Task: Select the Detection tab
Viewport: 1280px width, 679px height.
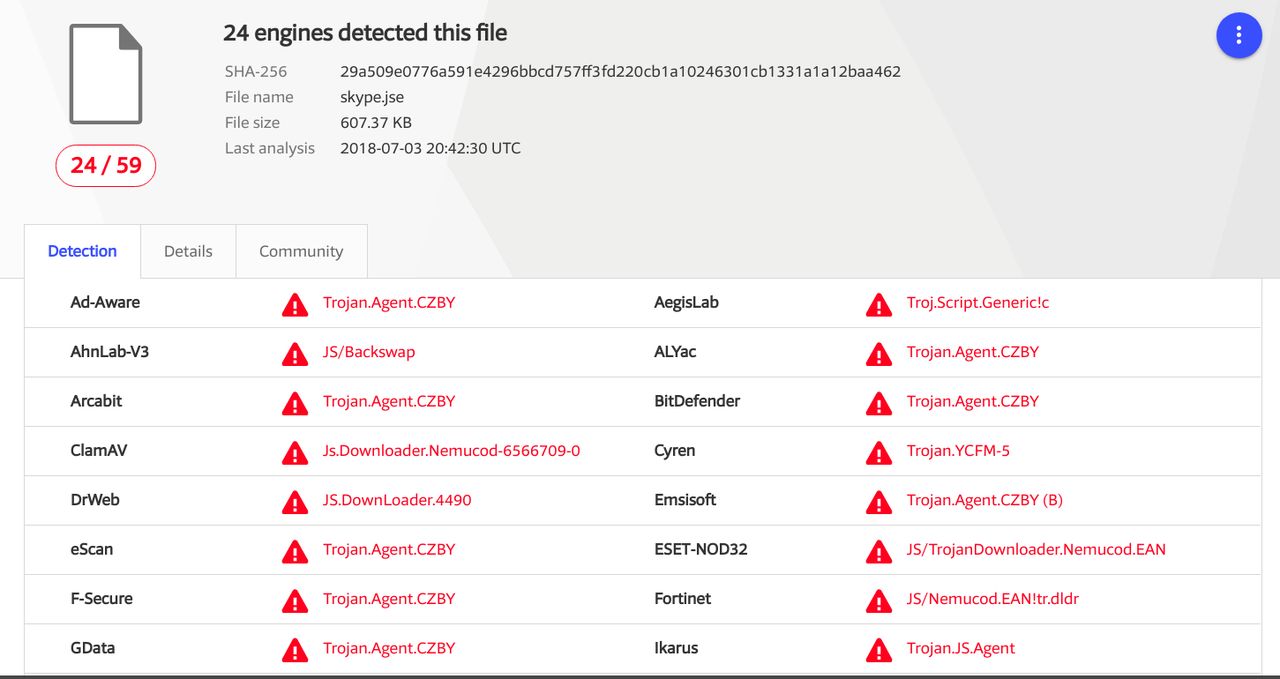Action: tap(82, 251)
